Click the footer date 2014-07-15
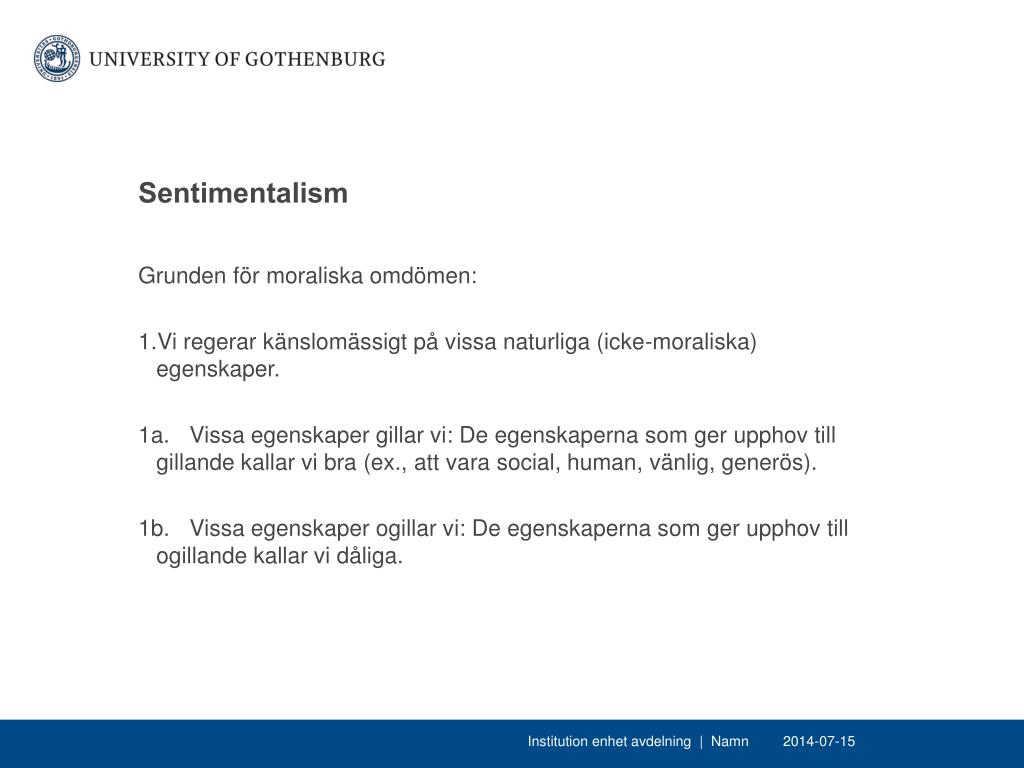Viewport: 1024px width, 768px height. tap(819, 742)
